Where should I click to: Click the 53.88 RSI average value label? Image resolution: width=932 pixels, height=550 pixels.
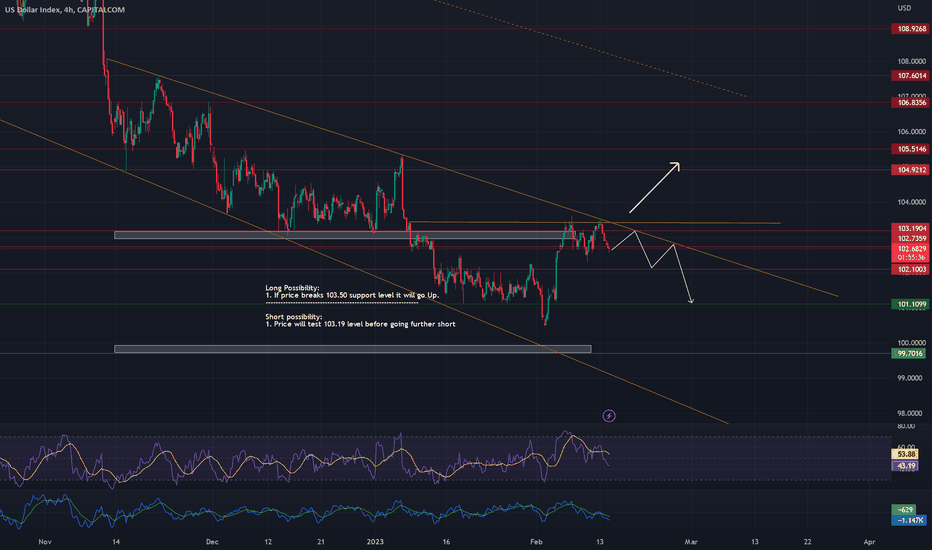coord(905,454)
